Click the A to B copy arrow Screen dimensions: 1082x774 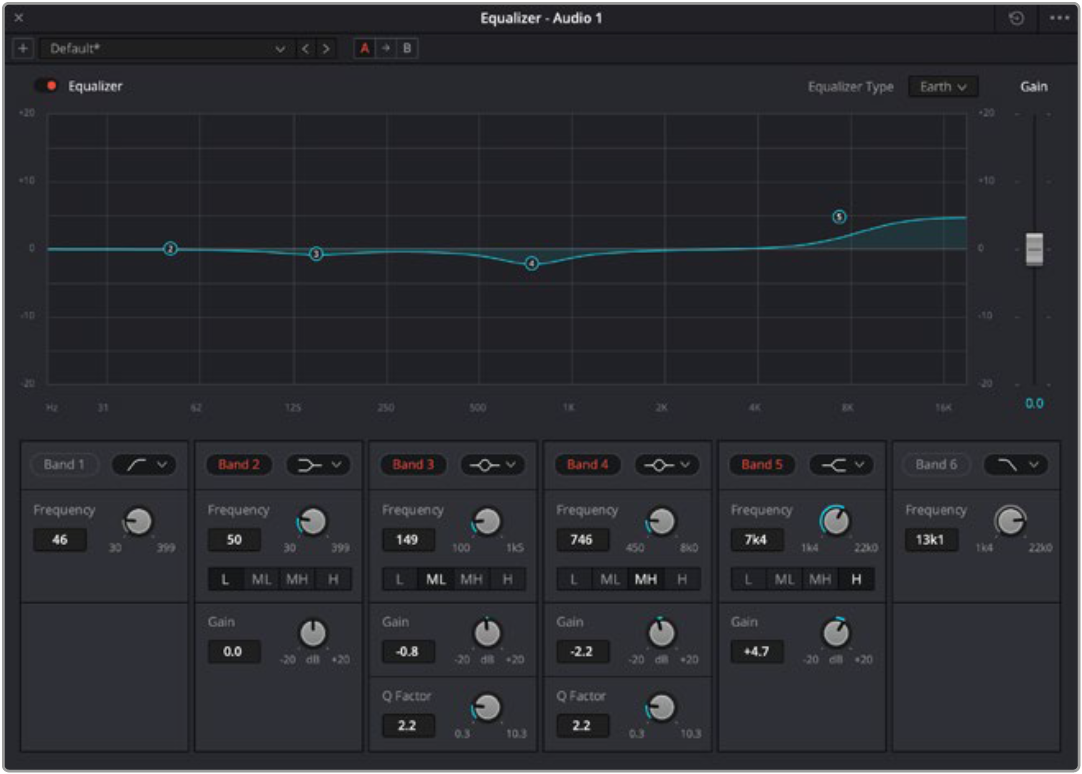pyautogui.click(x=386, y=48)
